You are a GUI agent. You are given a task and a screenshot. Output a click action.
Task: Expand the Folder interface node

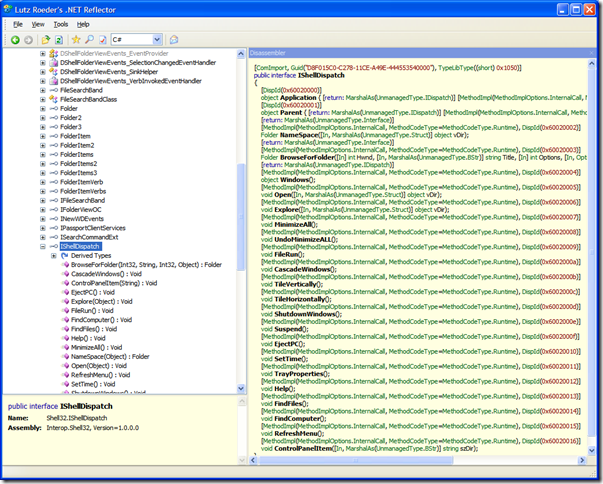(x=43, y=108)
